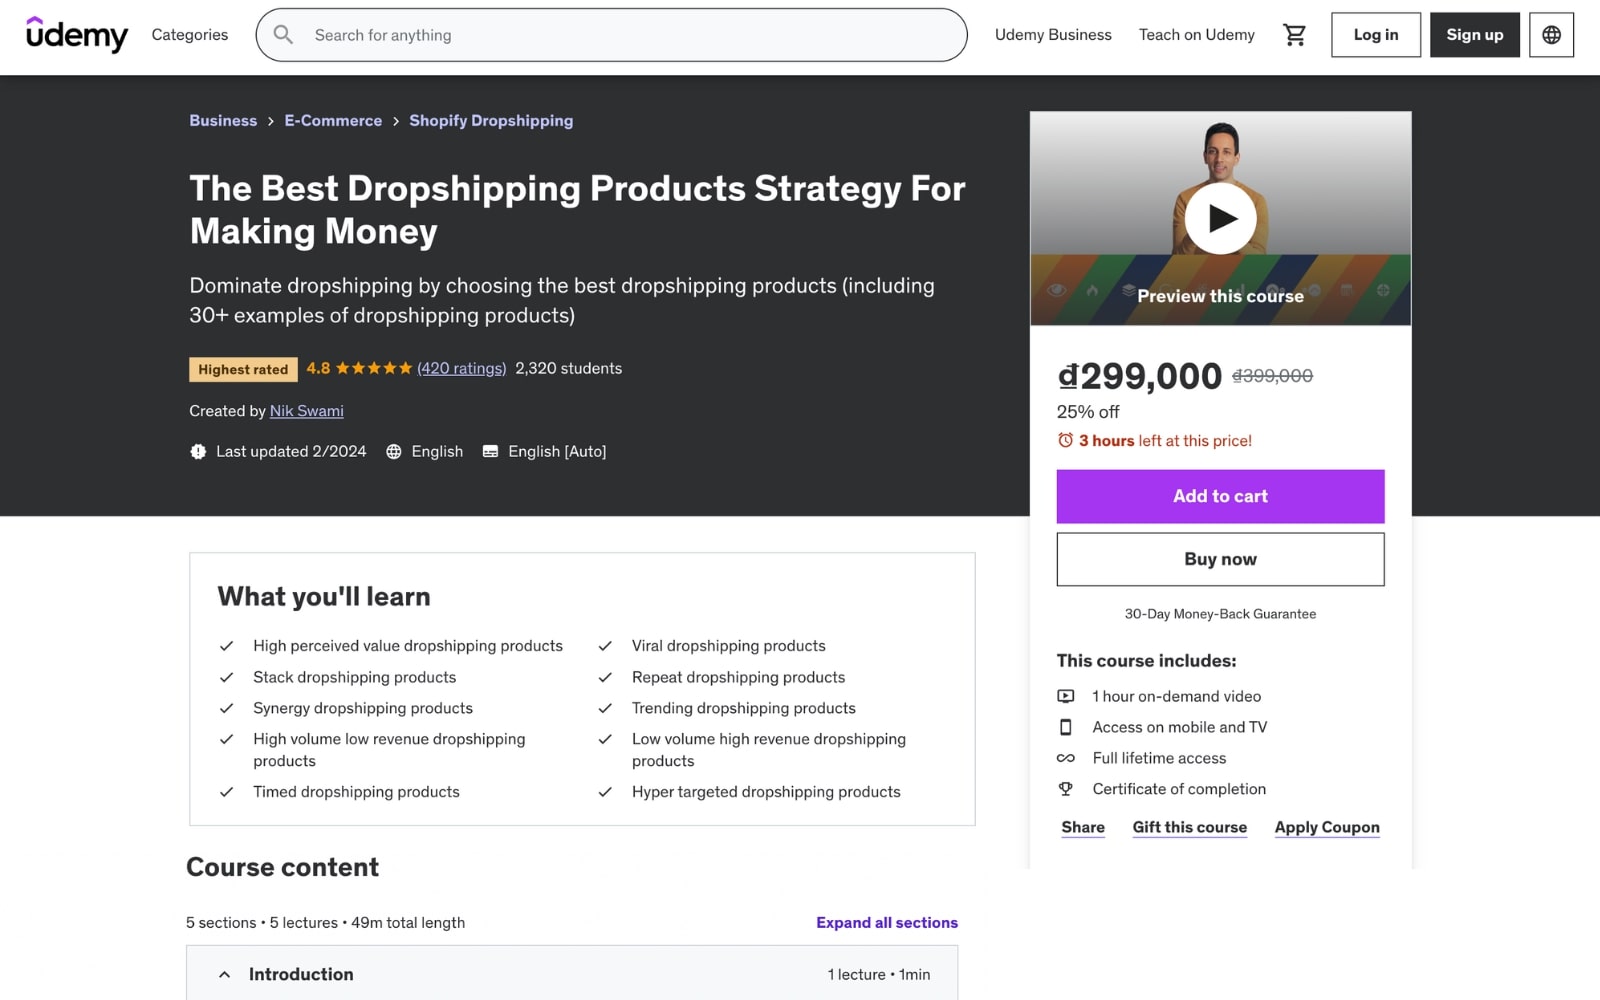Click breadcrumb chevron after Business

click(x=270, y=121)
